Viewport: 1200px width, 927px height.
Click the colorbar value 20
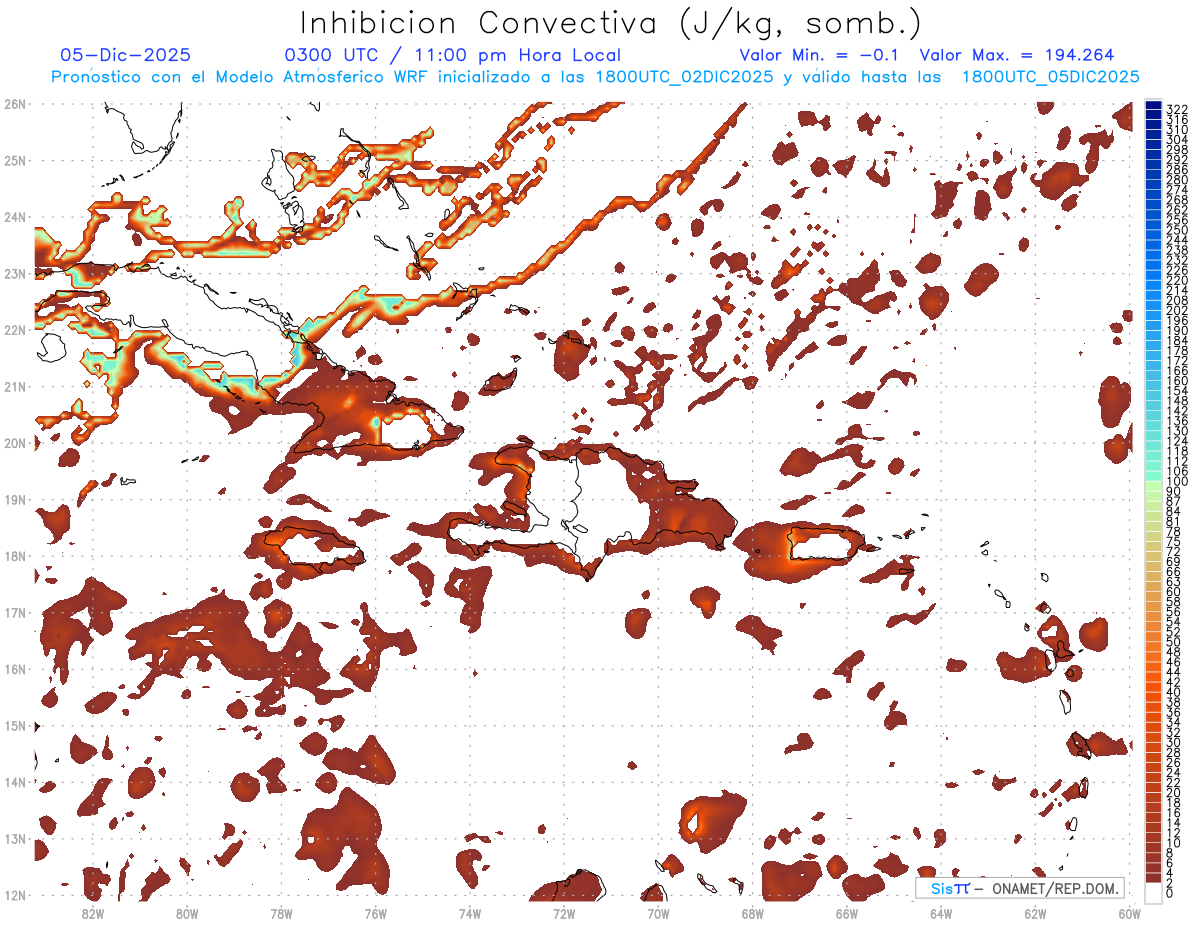point(1174,793)
